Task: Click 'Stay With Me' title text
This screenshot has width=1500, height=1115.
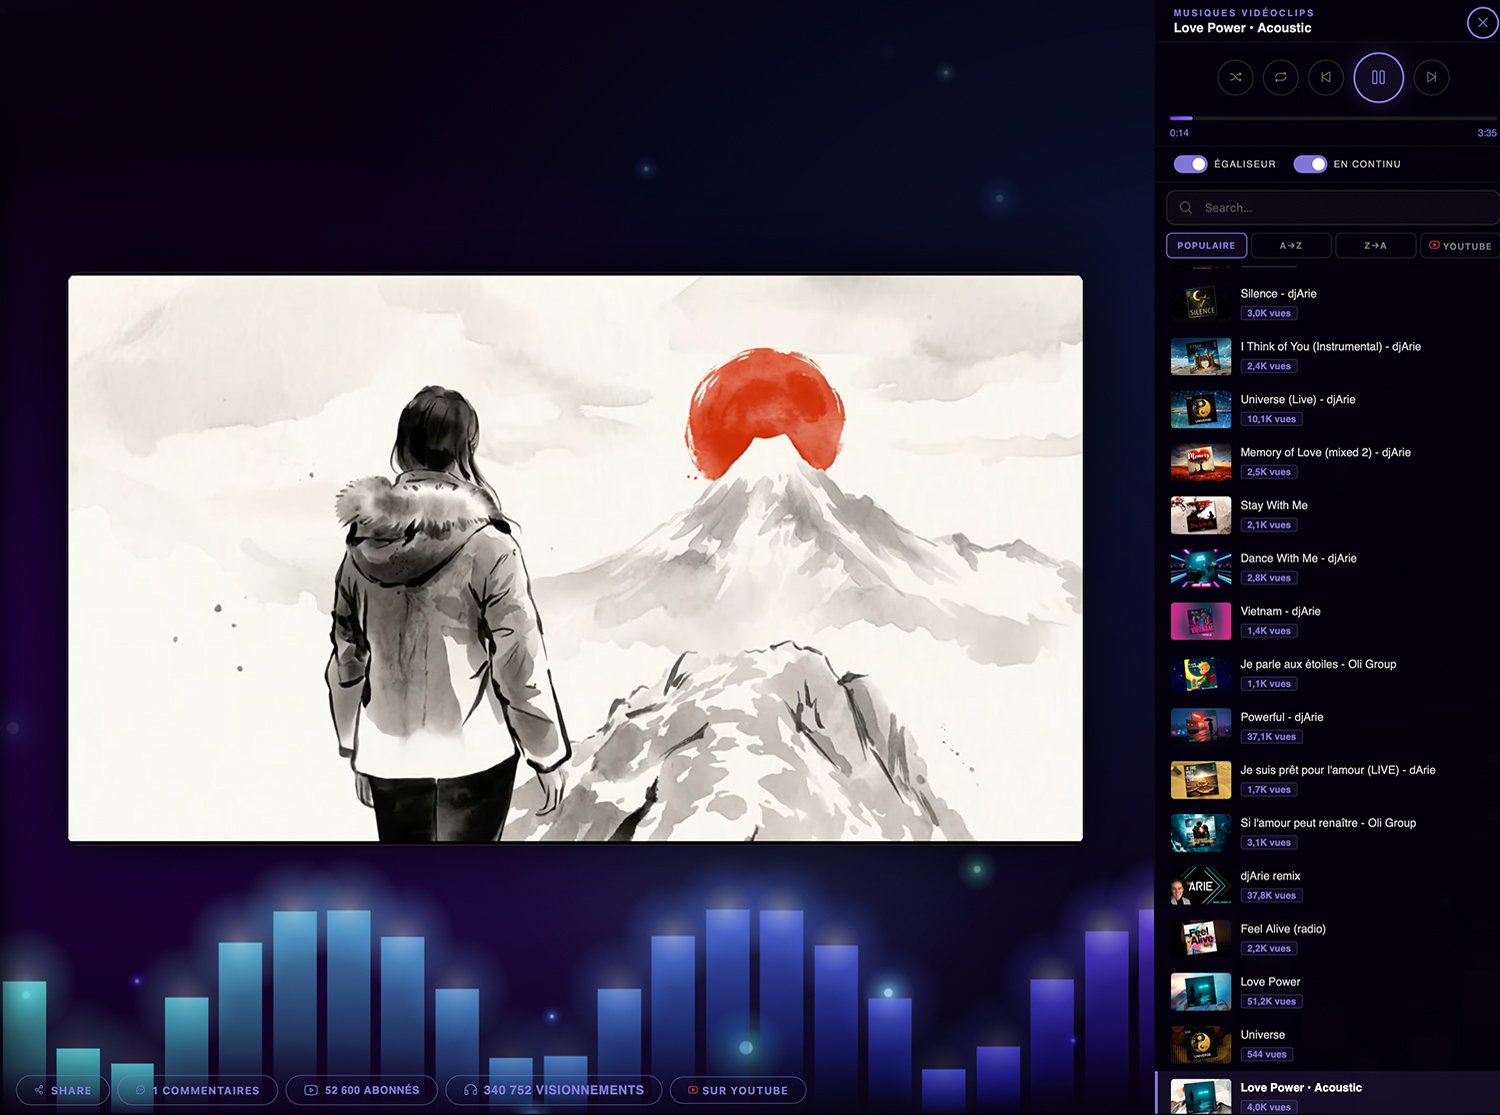Action: (1274, 506)
